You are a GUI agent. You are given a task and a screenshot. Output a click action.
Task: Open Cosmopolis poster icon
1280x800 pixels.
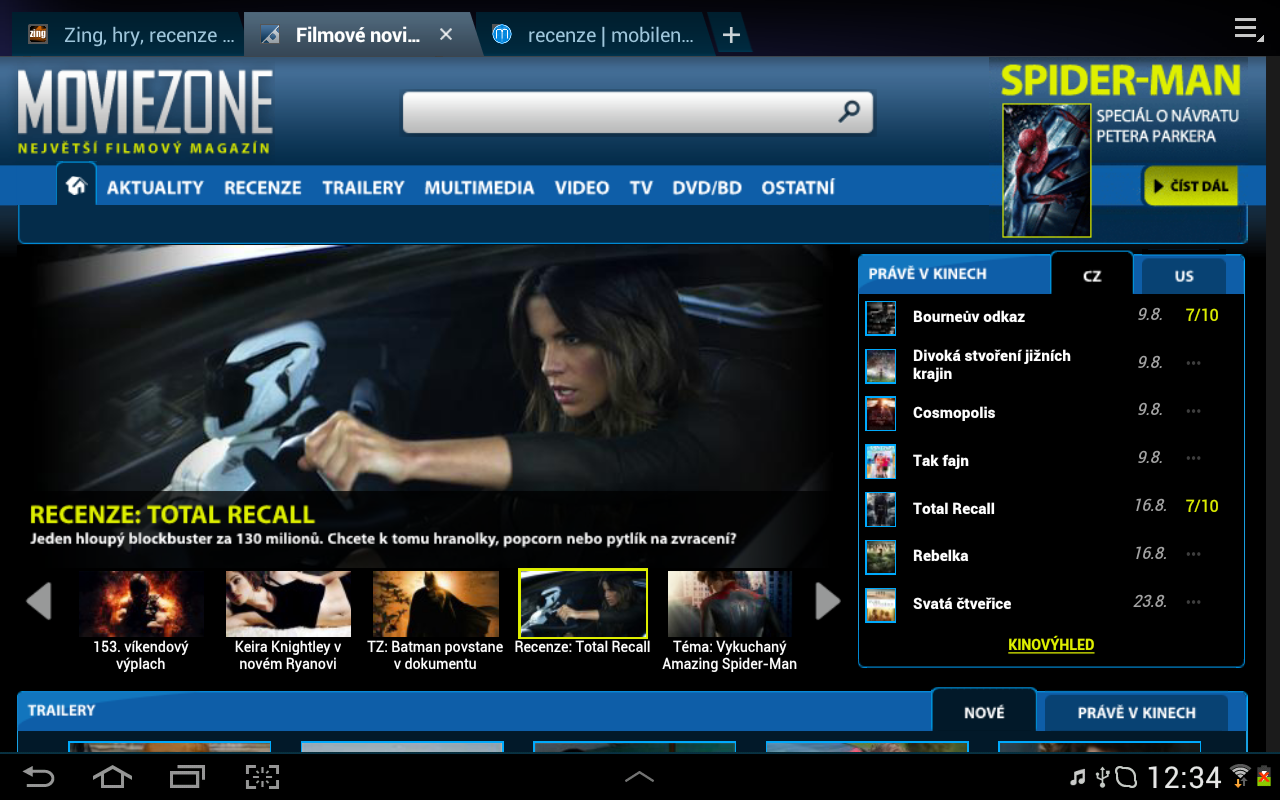(880, 413)
